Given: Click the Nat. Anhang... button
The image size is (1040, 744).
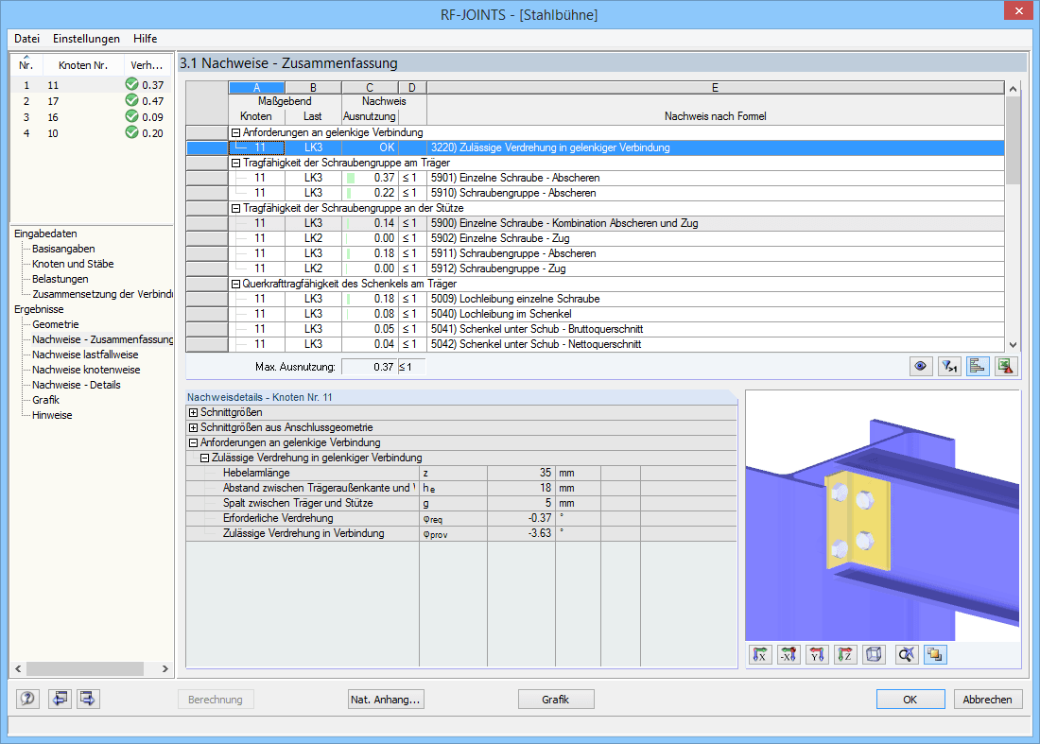Looking at the screenshot, I should coord(385,700).
